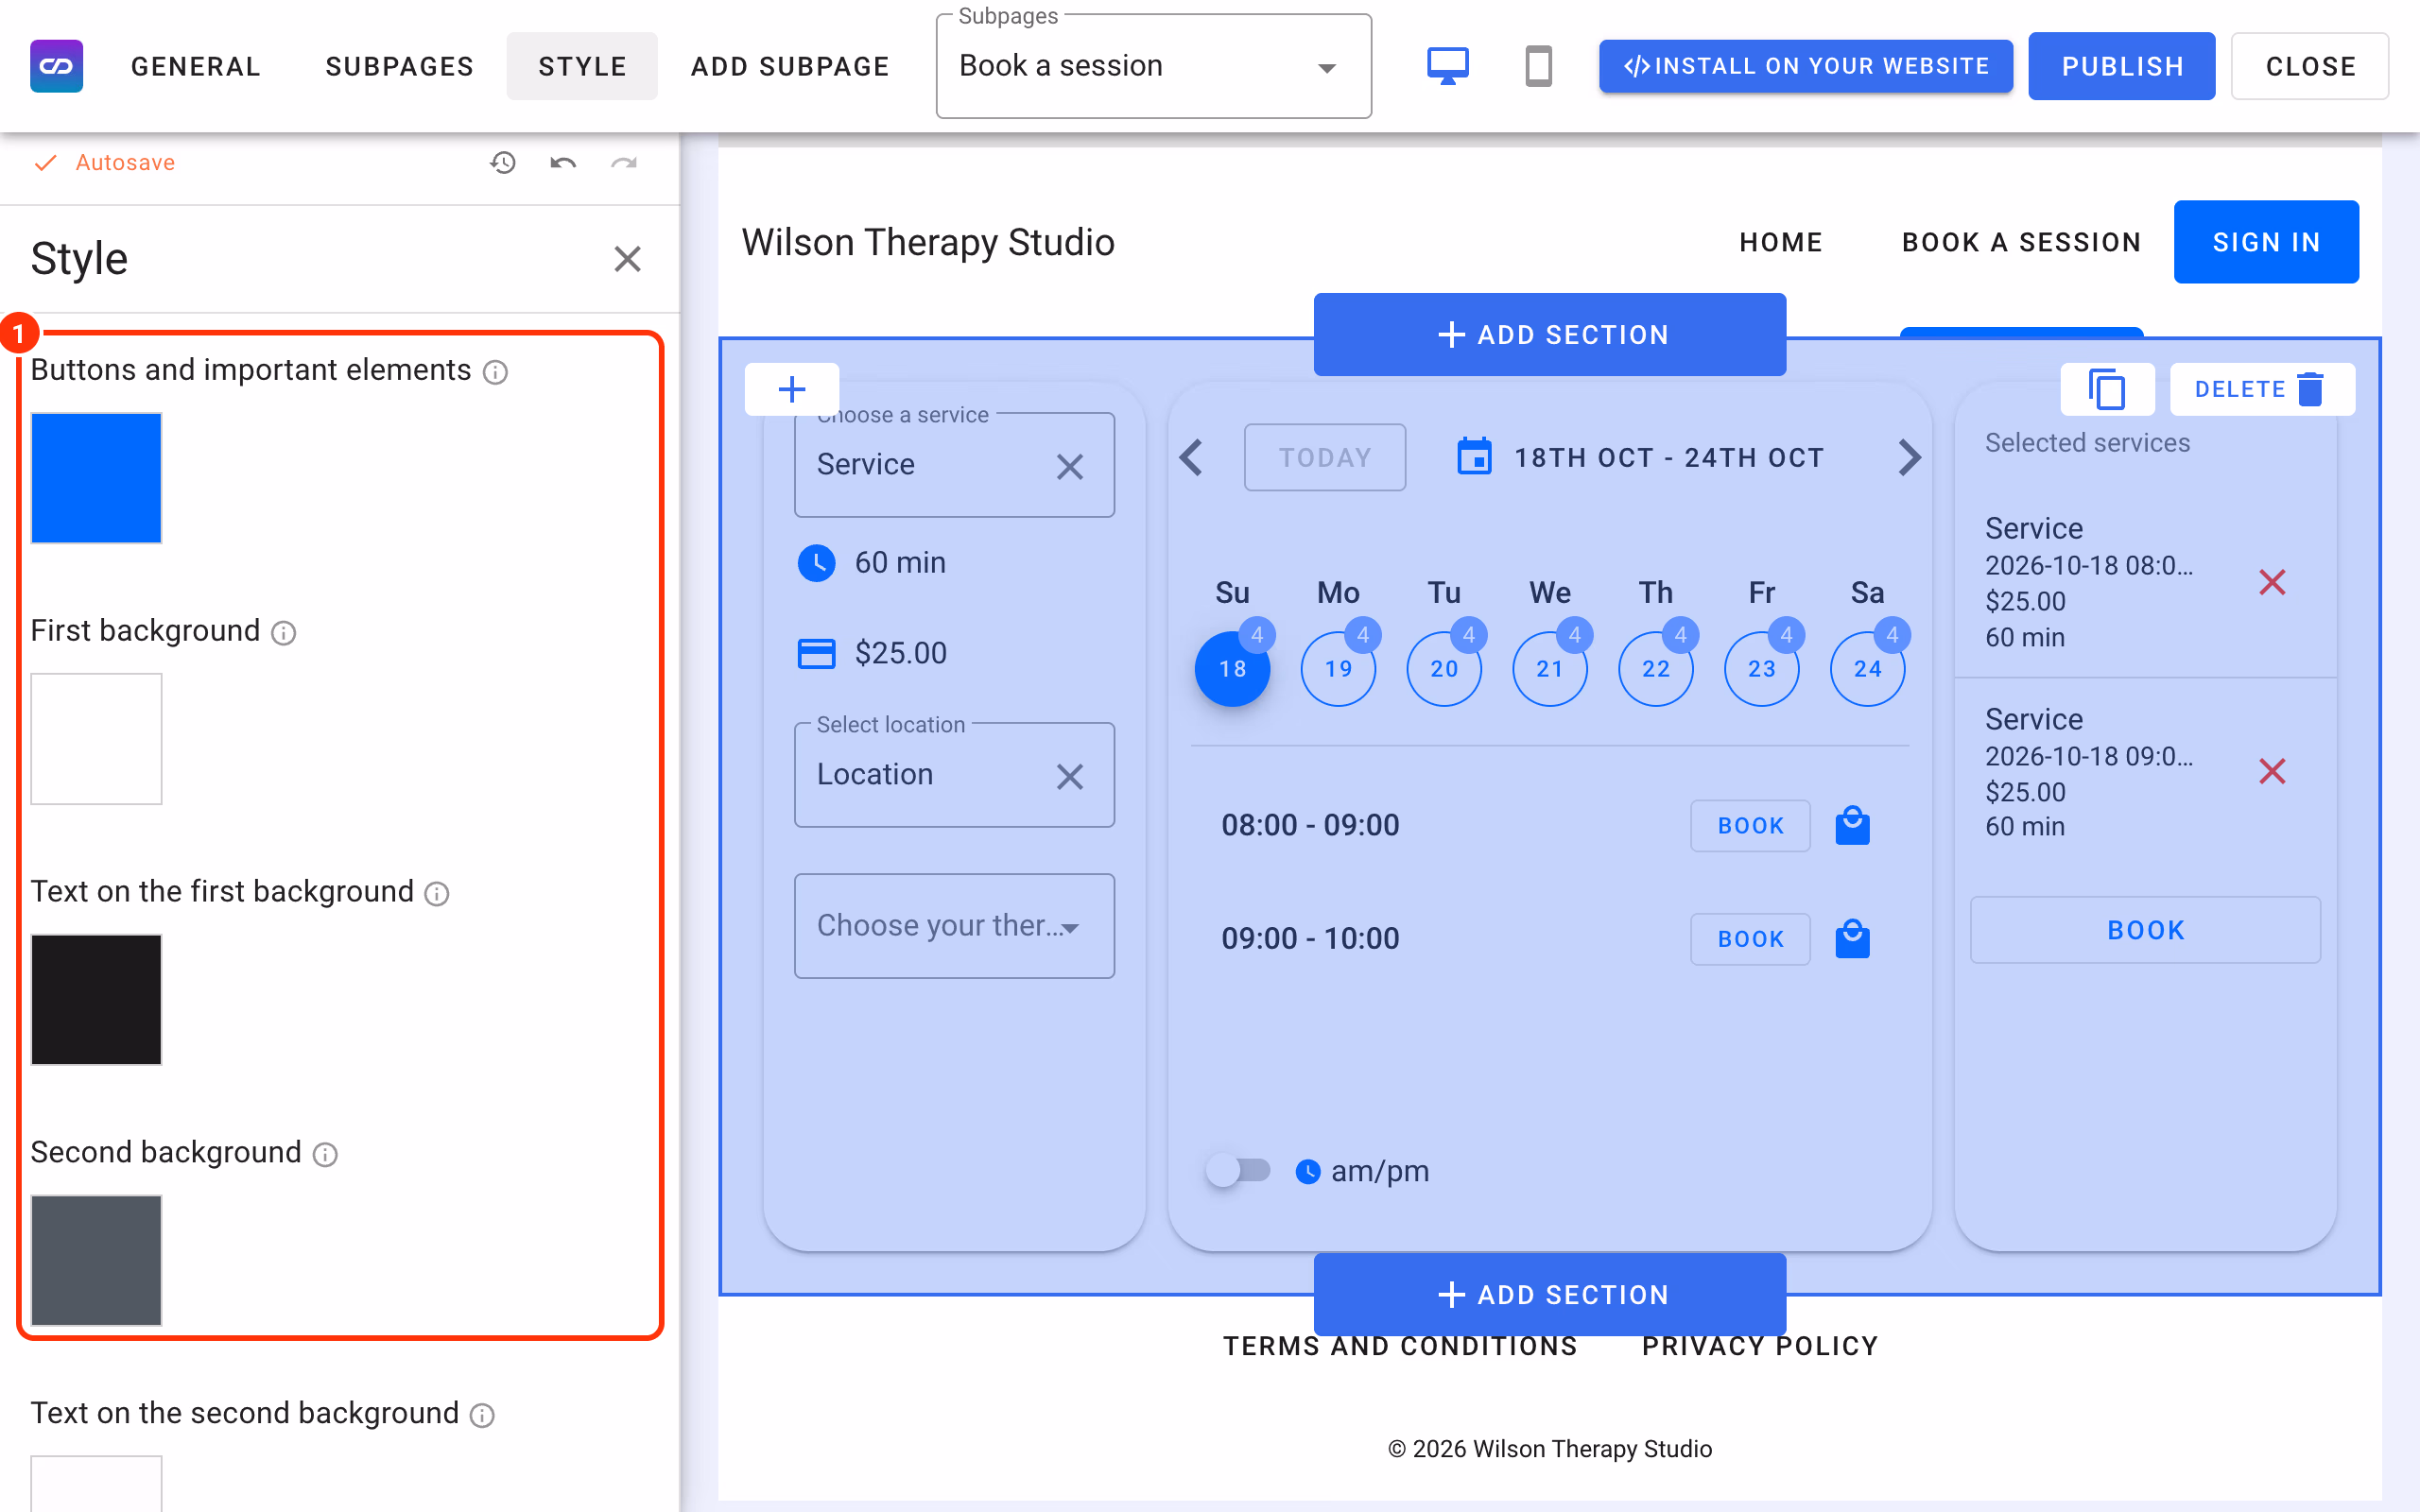Screen dimensions: 2420x1512
Task: Open Choose your therapist dropdown
Action: [x=954, y=926]
